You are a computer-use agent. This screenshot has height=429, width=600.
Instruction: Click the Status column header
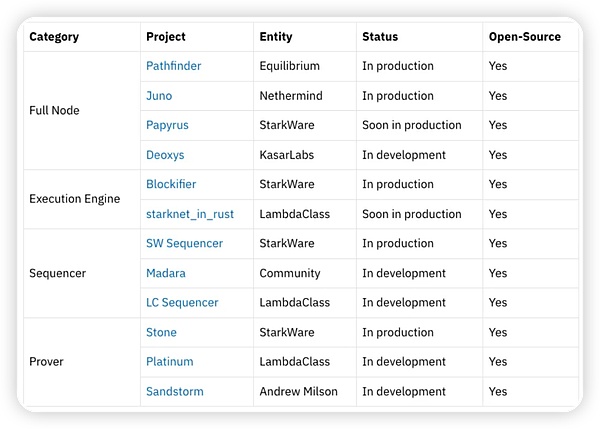coord(380,37)
